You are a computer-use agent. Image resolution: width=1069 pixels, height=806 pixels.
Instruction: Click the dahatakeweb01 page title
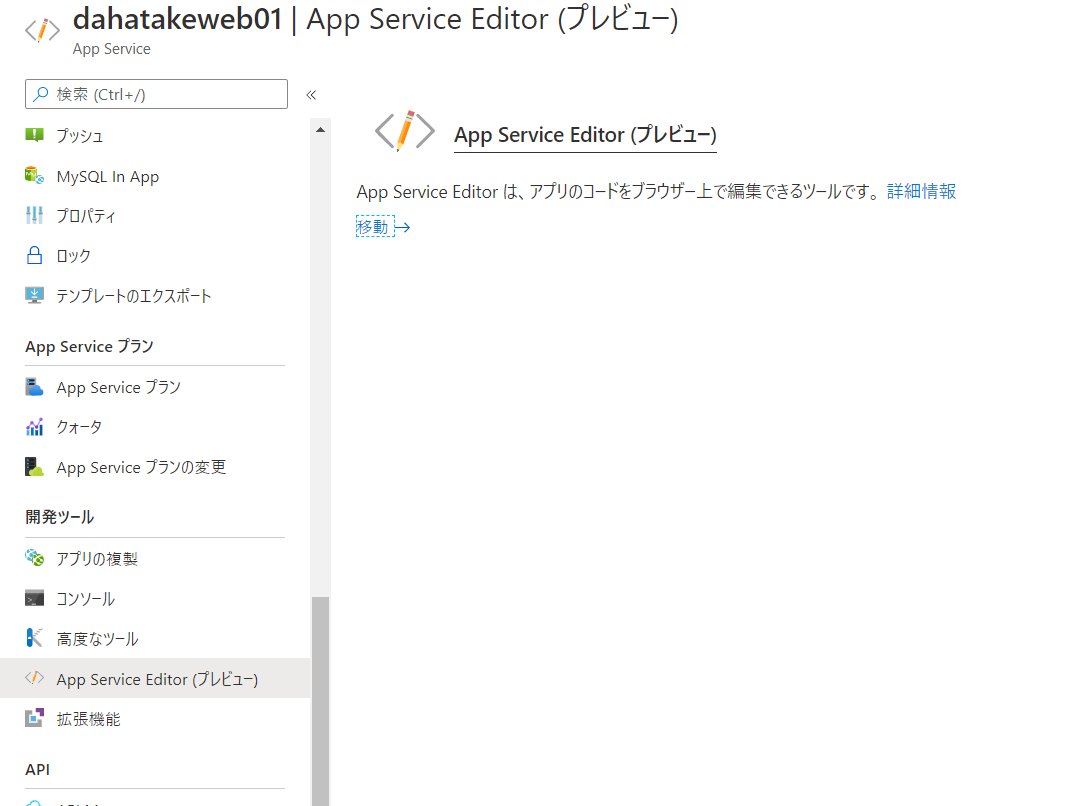[178, 19]
